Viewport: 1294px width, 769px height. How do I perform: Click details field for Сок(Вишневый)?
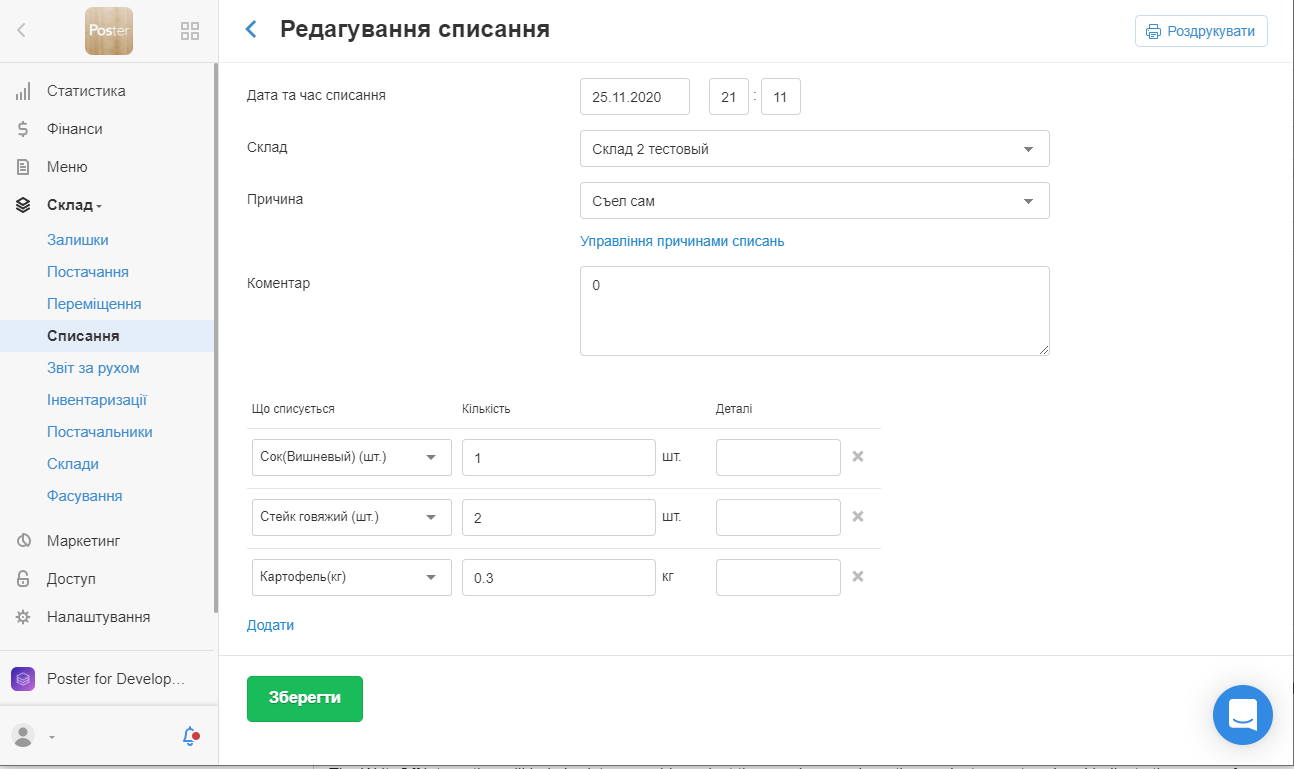click(x=778, y=457)
